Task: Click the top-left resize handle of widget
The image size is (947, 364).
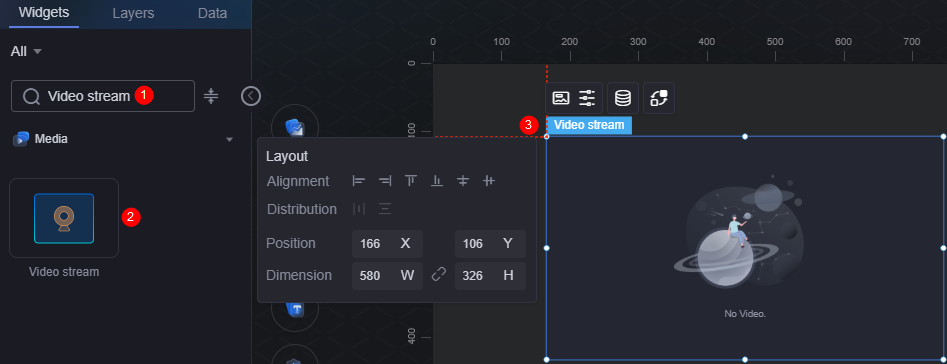Action: [x=547, y=136]
